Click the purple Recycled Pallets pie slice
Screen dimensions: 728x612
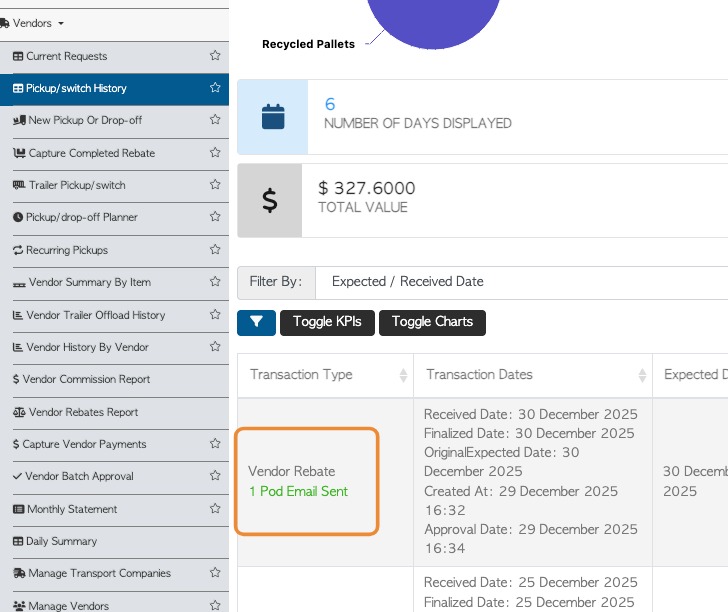434,20
